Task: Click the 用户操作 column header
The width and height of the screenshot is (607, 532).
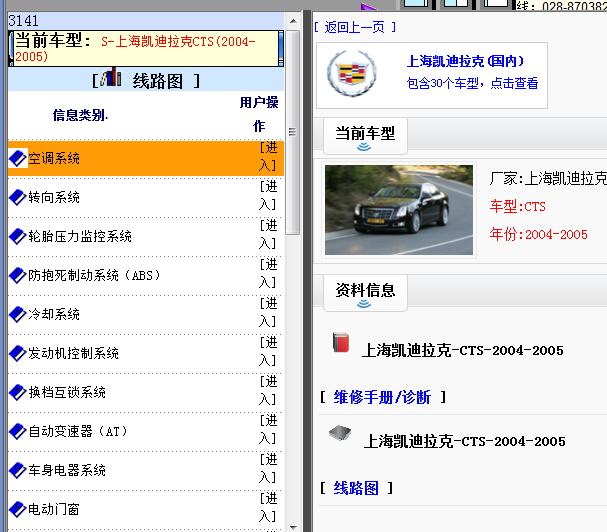Action: (259, 114)
